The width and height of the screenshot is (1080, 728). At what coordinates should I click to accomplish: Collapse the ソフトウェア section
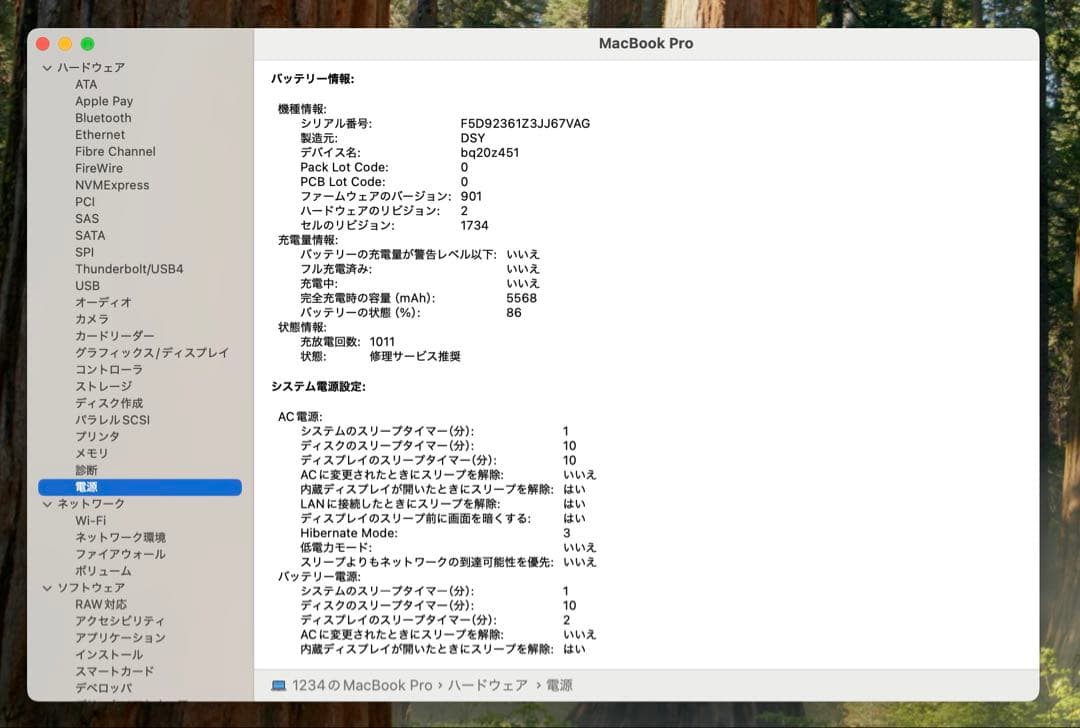coord(46,587)
